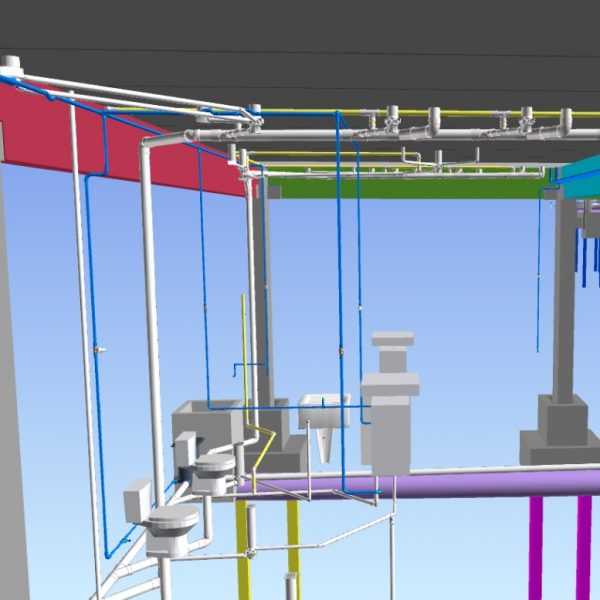Select the tall gray fixture beside the sink
This screenshot has height=600, width=600.
tap(390, 410)
